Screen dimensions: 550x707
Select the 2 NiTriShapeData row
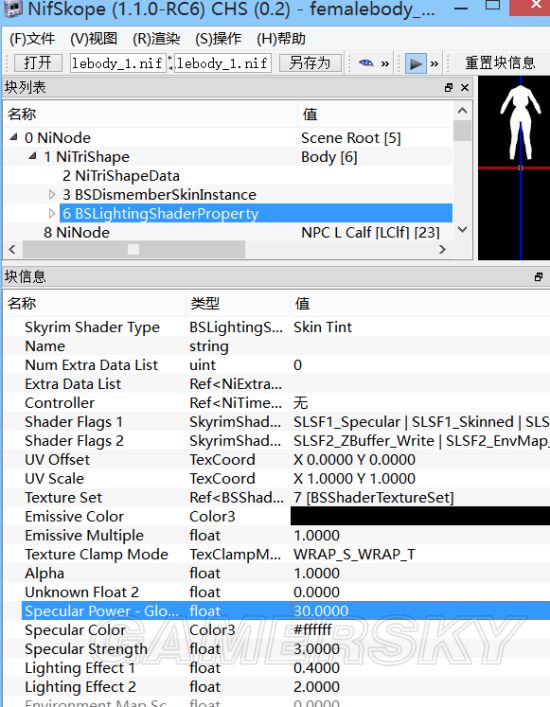(228, 175)
